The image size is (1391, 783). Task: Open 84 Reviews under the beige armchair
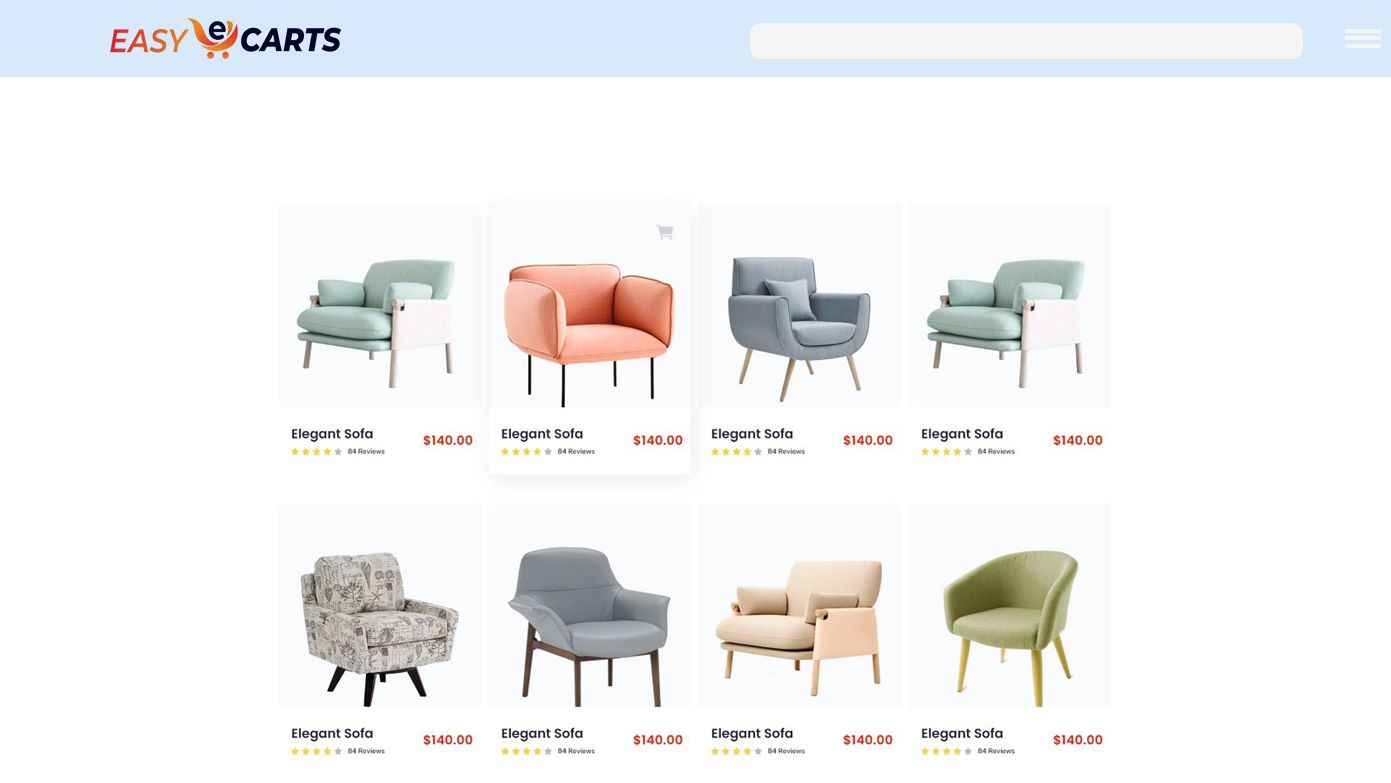click(786, 751)
